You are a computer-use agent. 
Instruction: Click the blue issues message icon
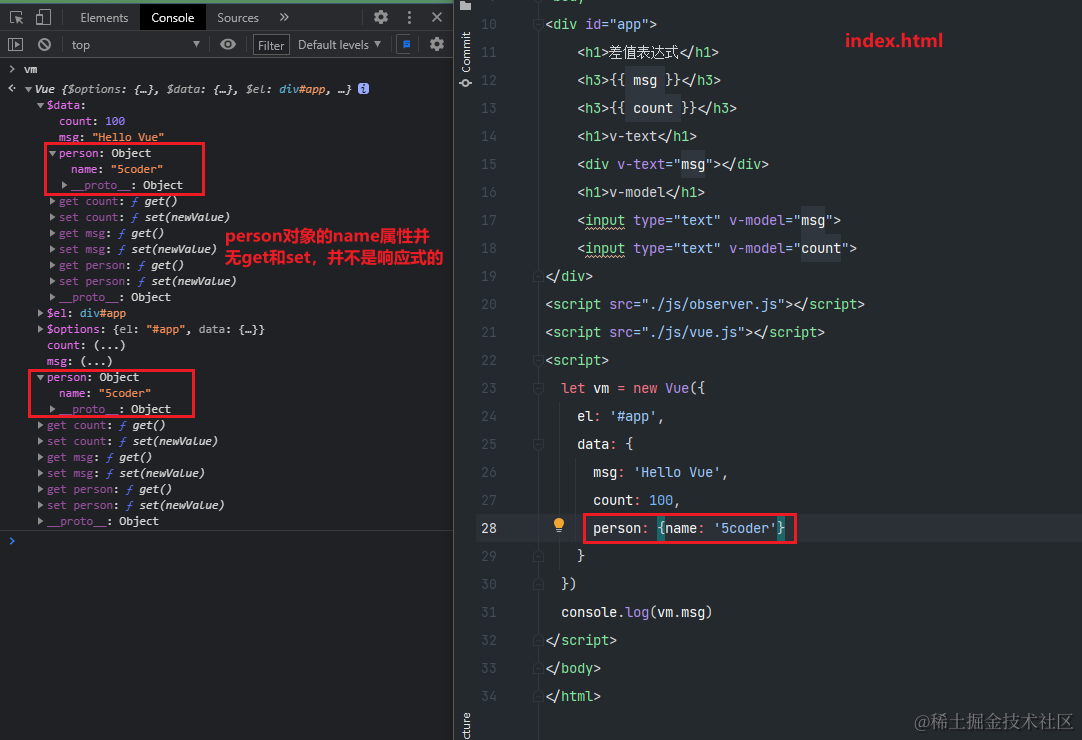(406, 45)
